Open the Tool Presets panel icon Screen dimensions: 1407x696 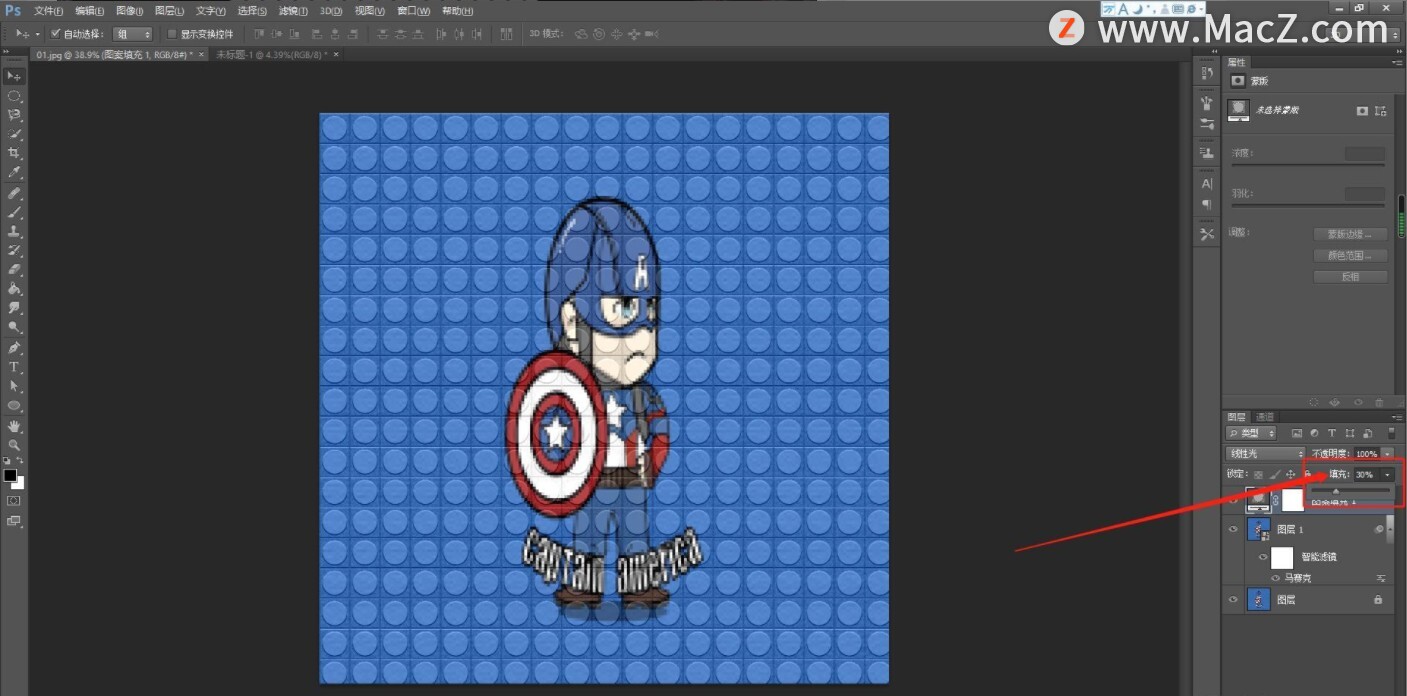(x=1207, y=234)
